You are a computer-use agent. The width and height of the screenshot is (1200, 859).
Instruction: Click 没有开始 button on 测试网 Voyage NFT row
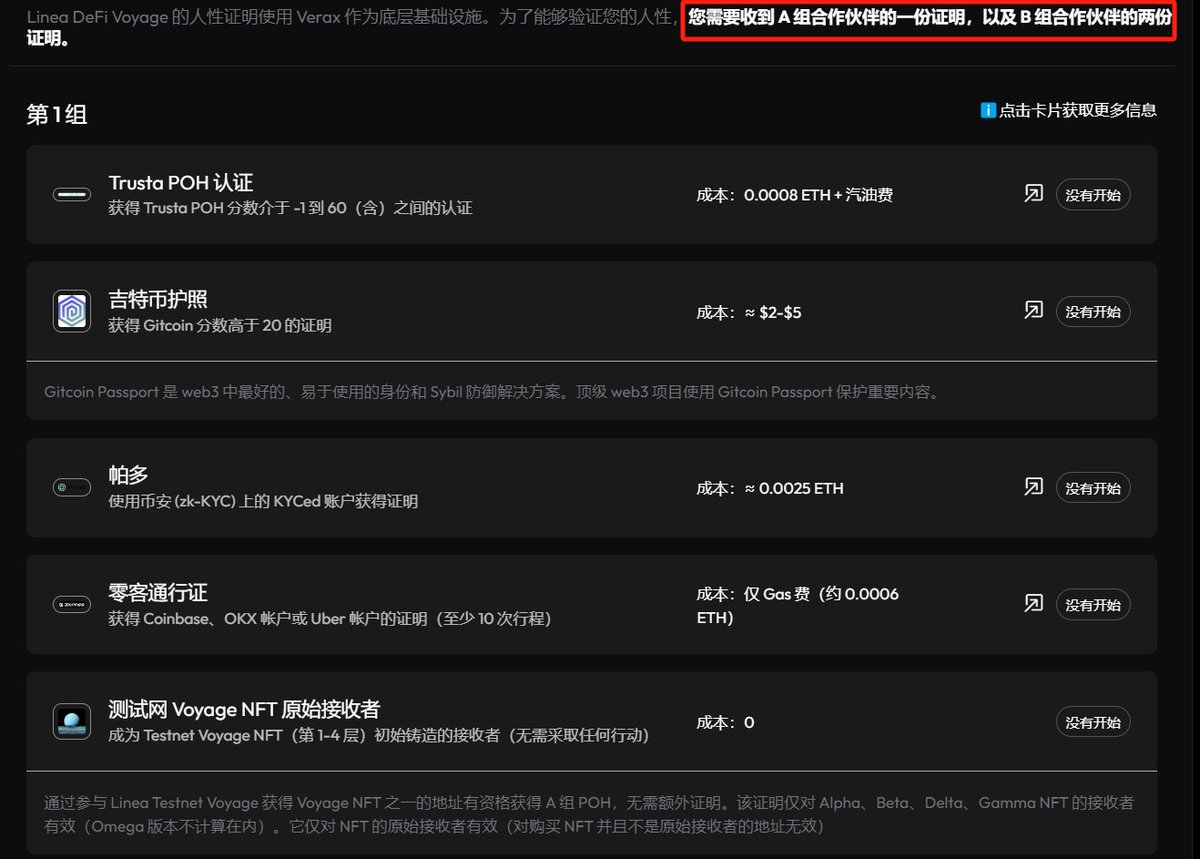tap(1093, 722)
